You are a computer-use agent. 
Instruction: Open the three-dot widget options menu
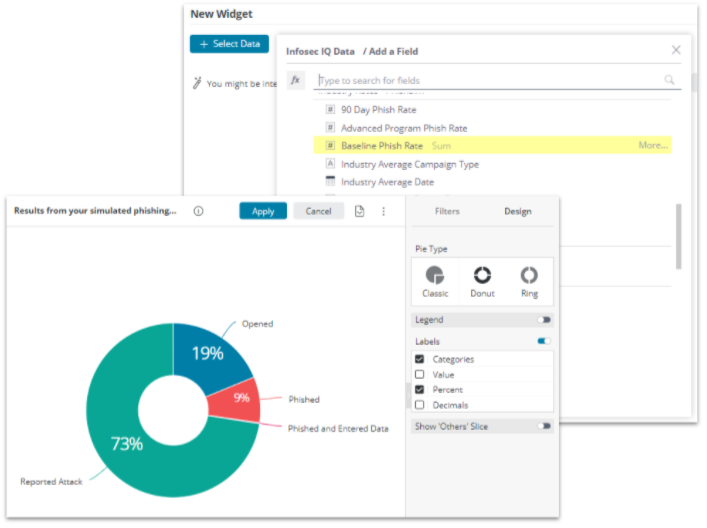(x=383, y=211)
